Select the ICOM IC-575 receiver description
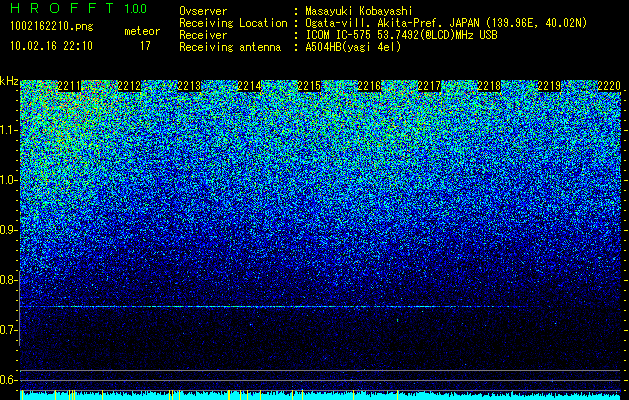This screenshot has width=629, height=400. point(401,35)
